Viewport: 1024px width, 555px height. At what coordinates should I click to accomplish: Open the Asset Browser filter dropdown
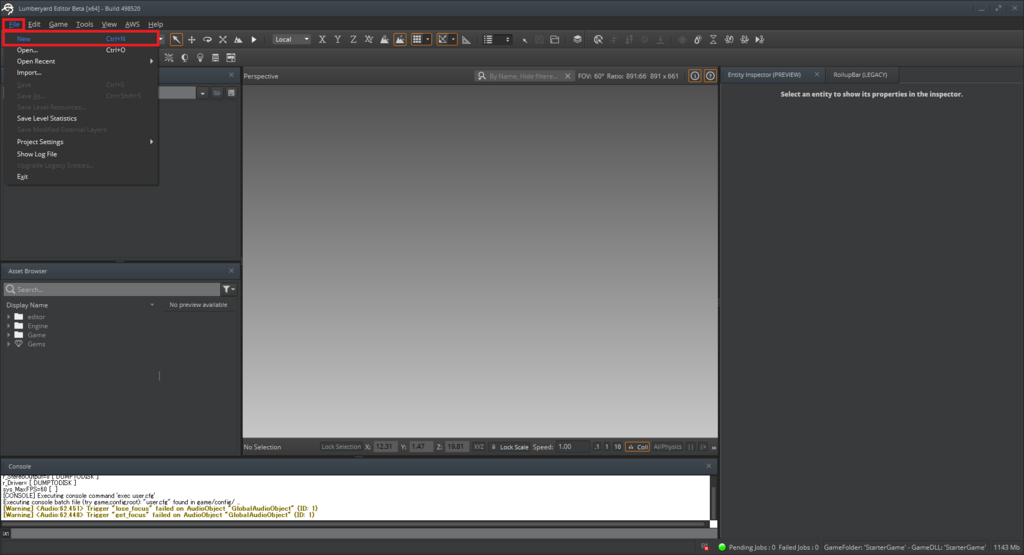pyautogui.click(x=229, y=289)
